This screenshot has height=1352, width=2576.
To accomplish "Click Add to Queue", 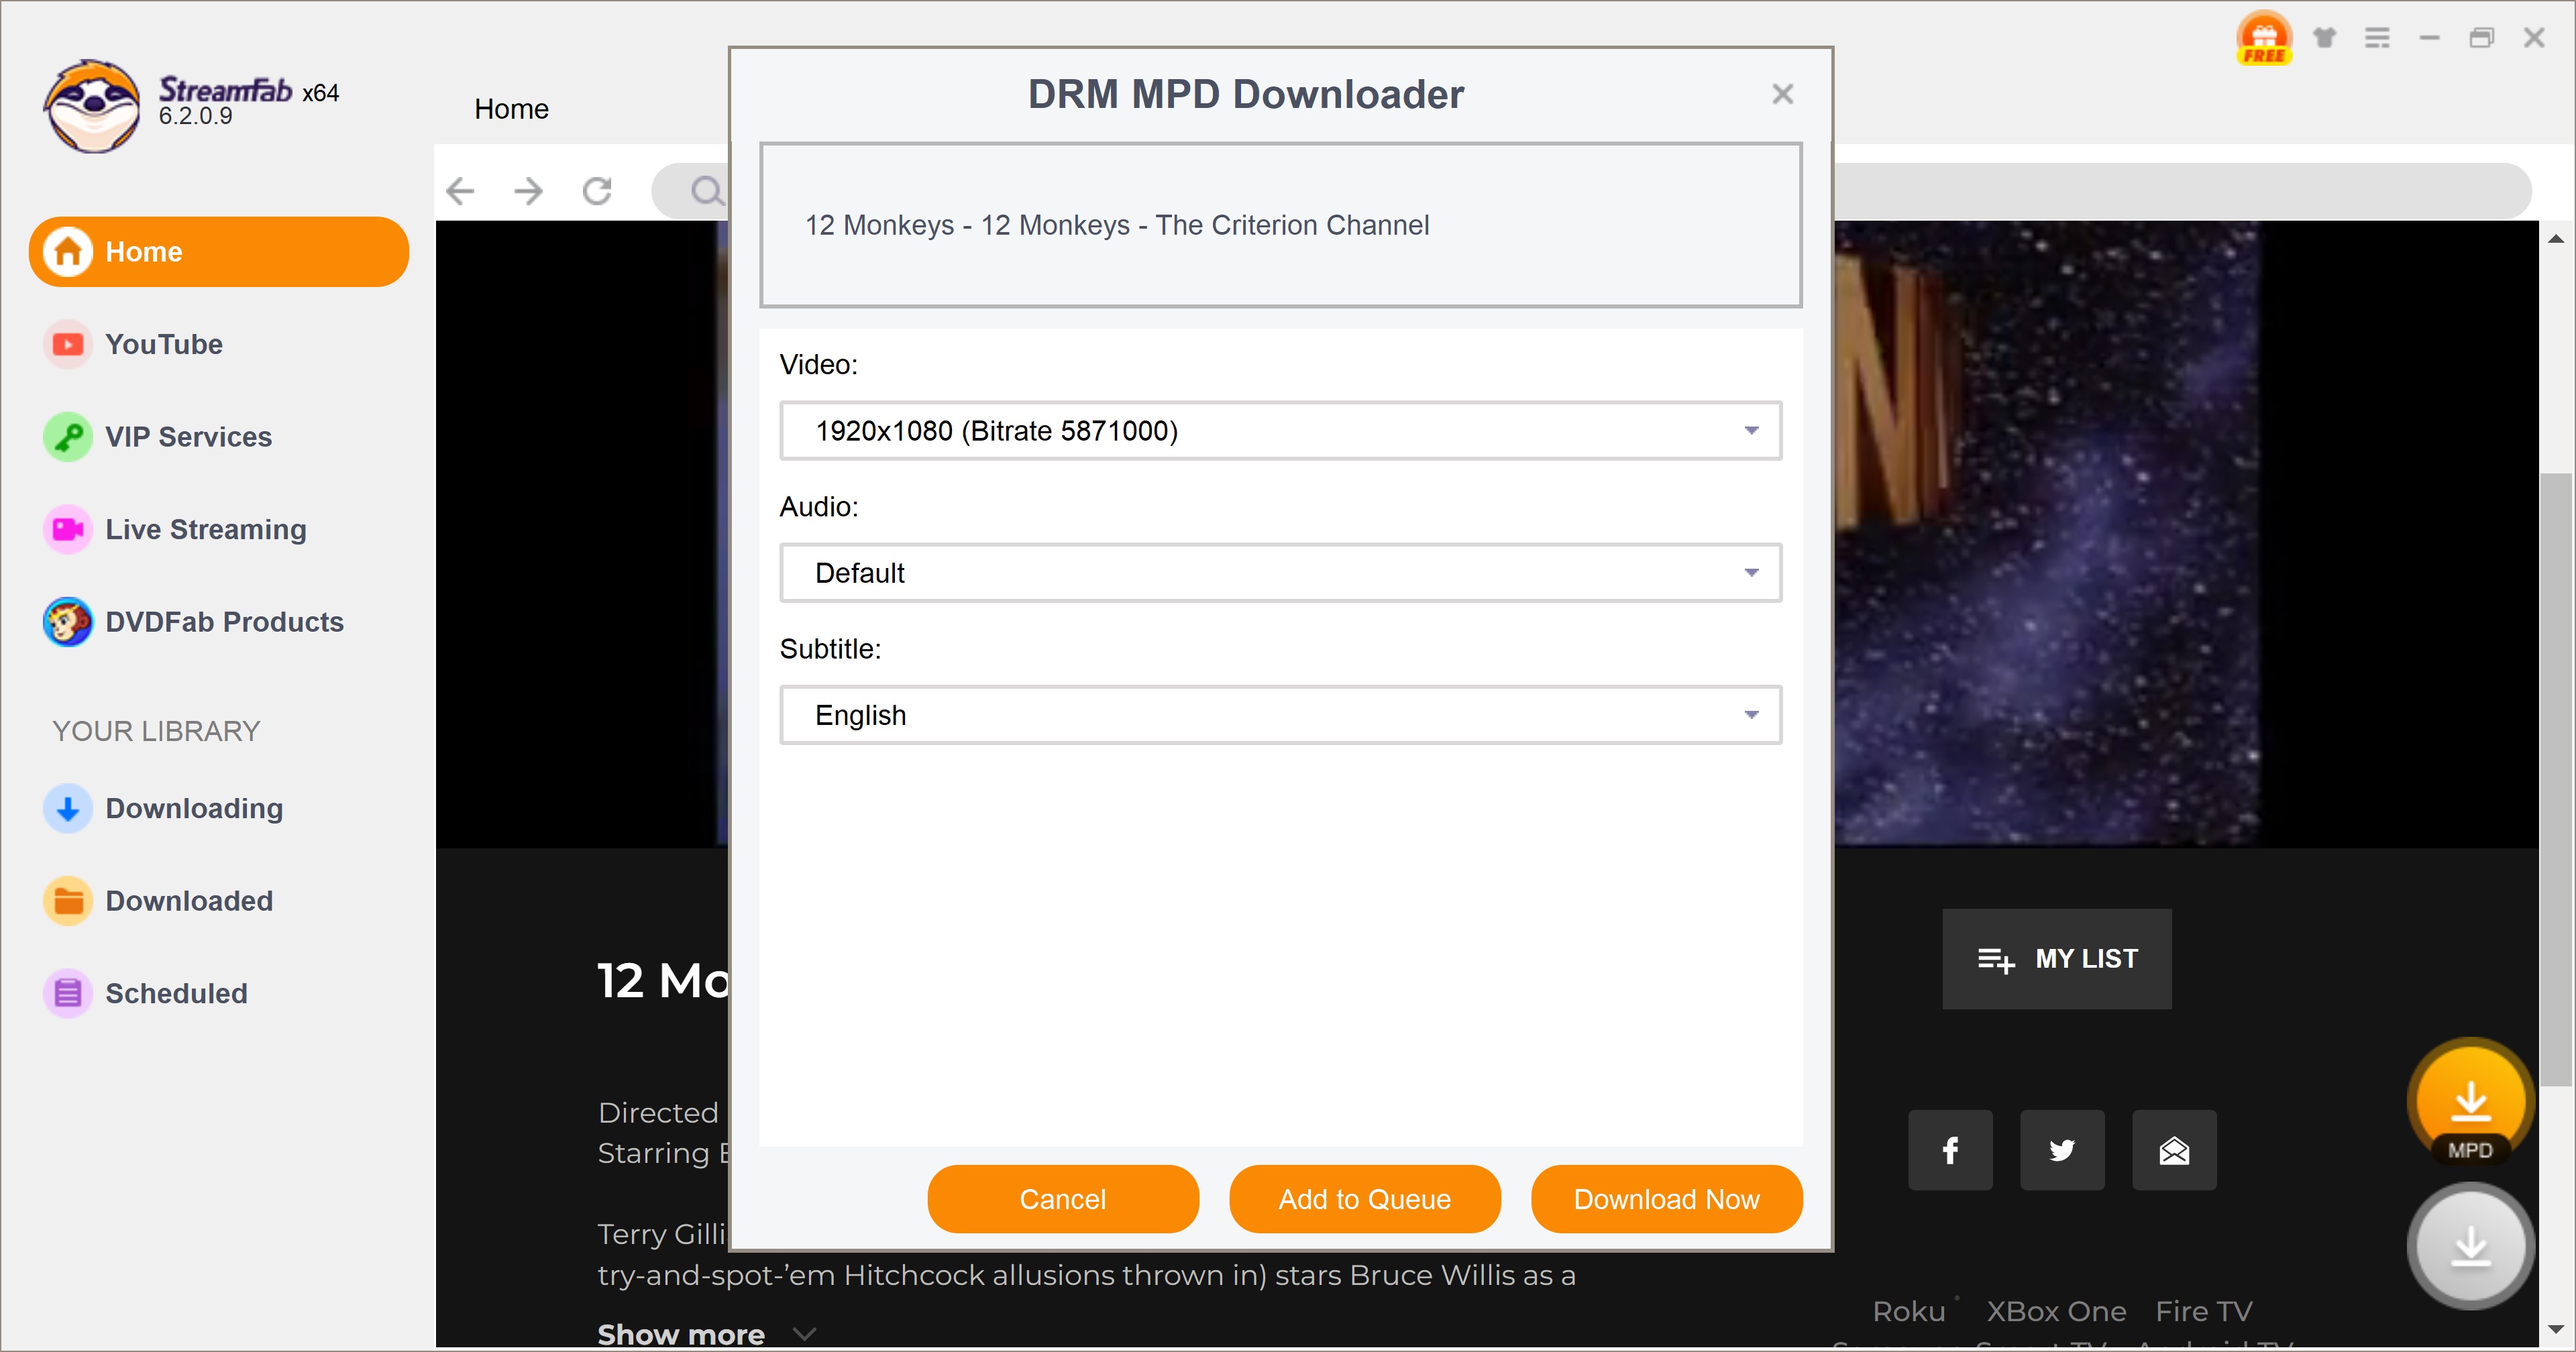I will click(1365, 1199).
